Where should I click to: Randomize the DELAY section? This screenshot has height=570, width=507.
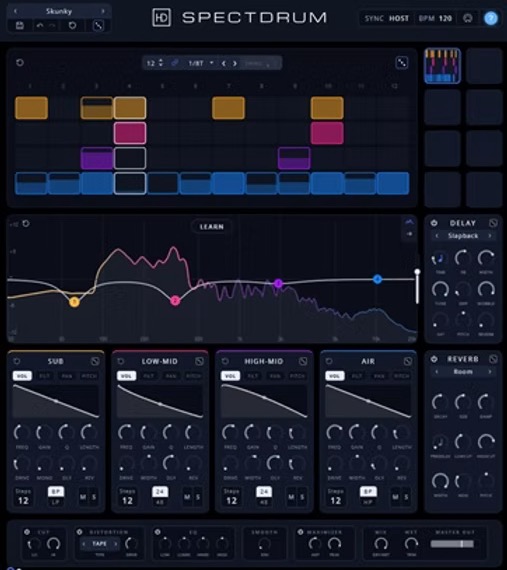[x=493, y=223]
